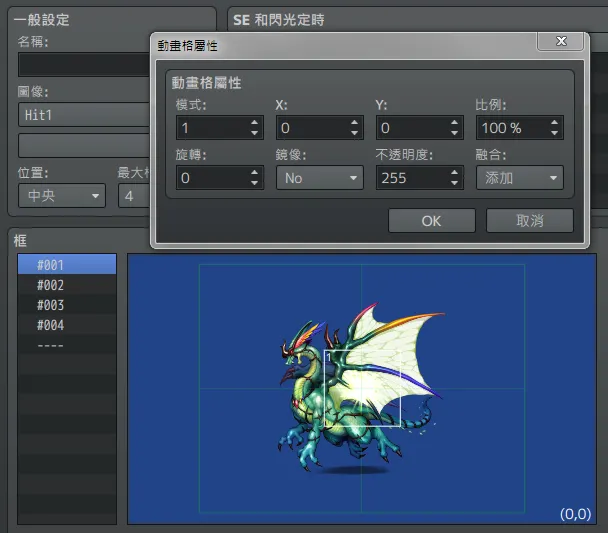The width and height of the screenshot is (608, 533).
Task: Select frame #002 in the 框 list
Action: [x=67, y=285]
